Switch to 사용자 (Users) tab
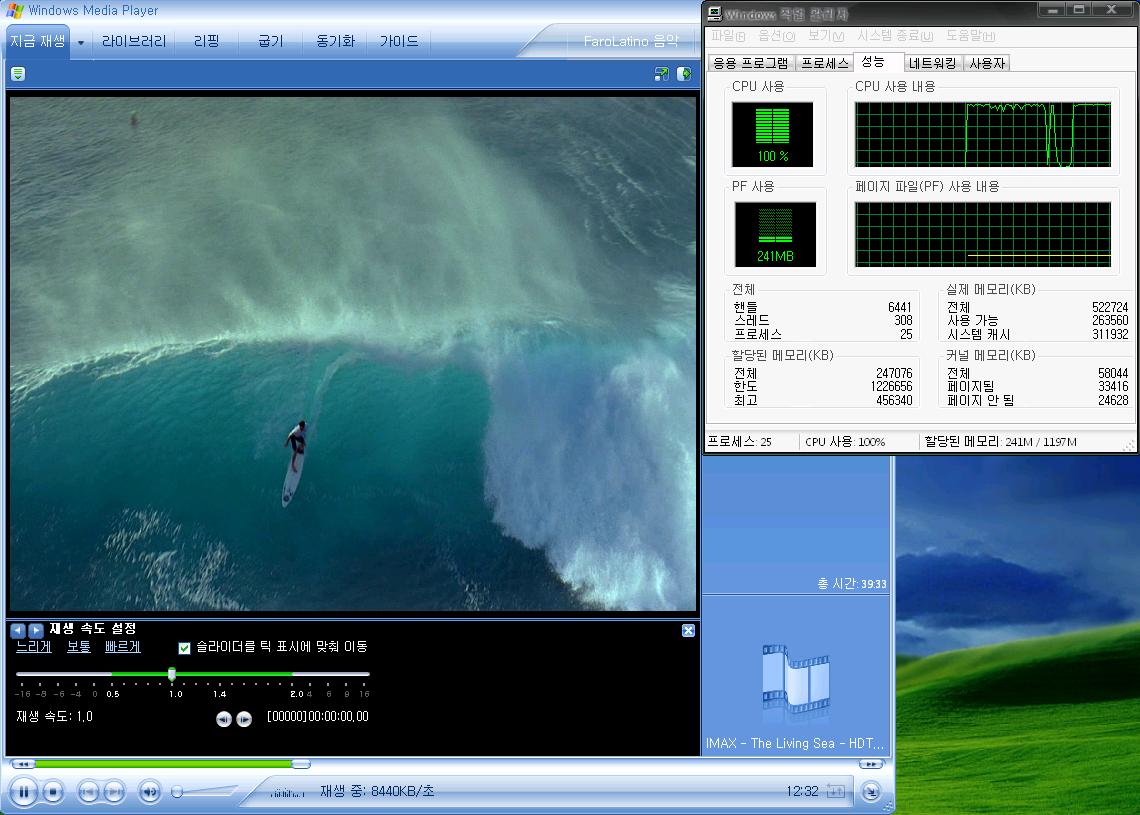Viewport: 1140px width, 815px height. tap(987, 63)
